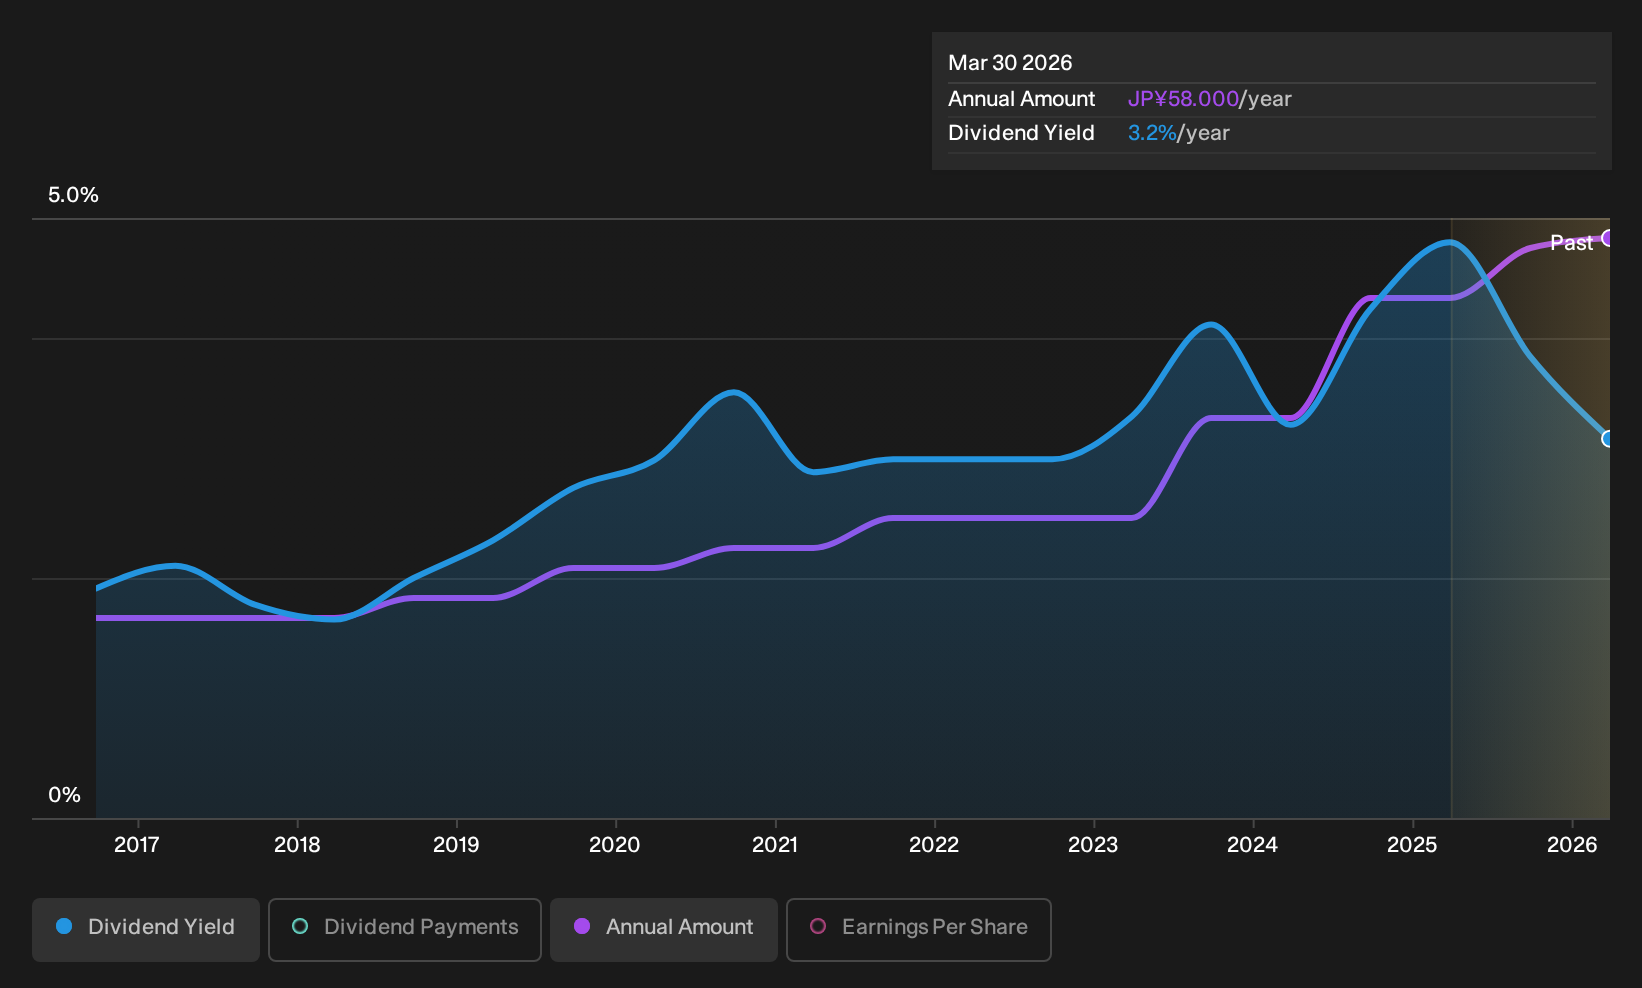Click the 5.0% y-axis label
Image resolution: width=1642 pixels, height=988 pixels.
coord(73,195)
